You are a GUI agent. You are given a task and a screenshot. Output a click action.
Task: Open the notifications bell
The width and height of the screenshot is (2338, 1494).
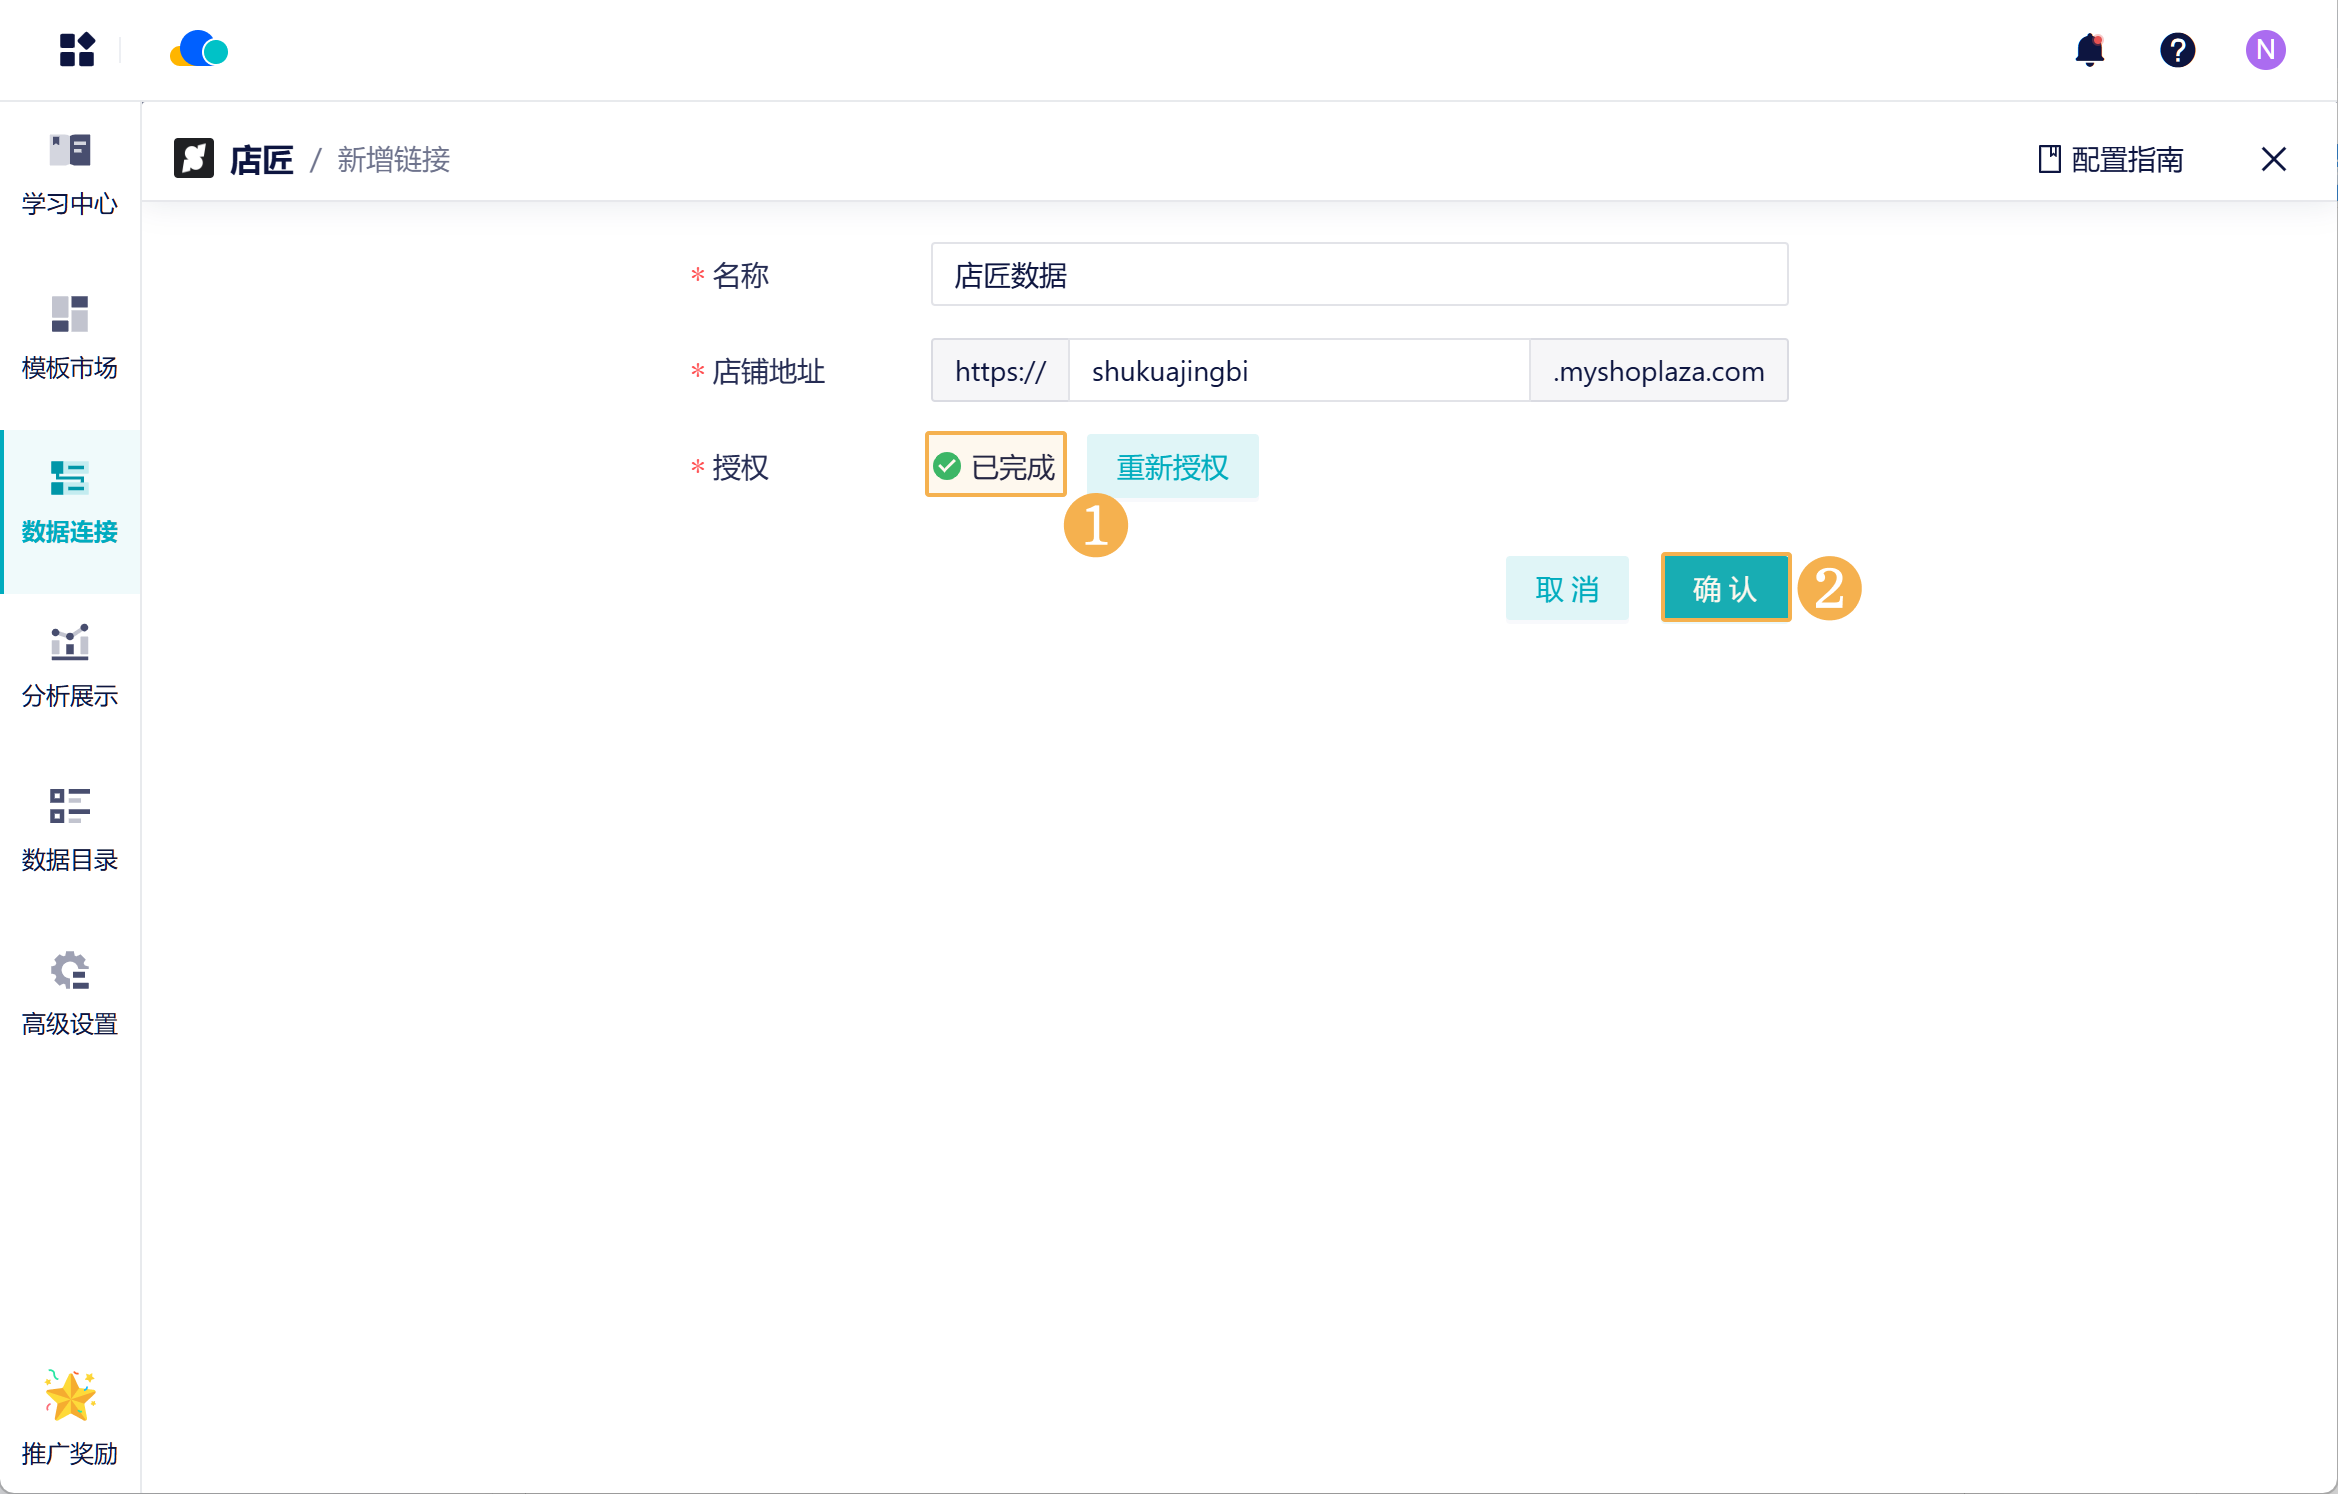pos(2089,50)
